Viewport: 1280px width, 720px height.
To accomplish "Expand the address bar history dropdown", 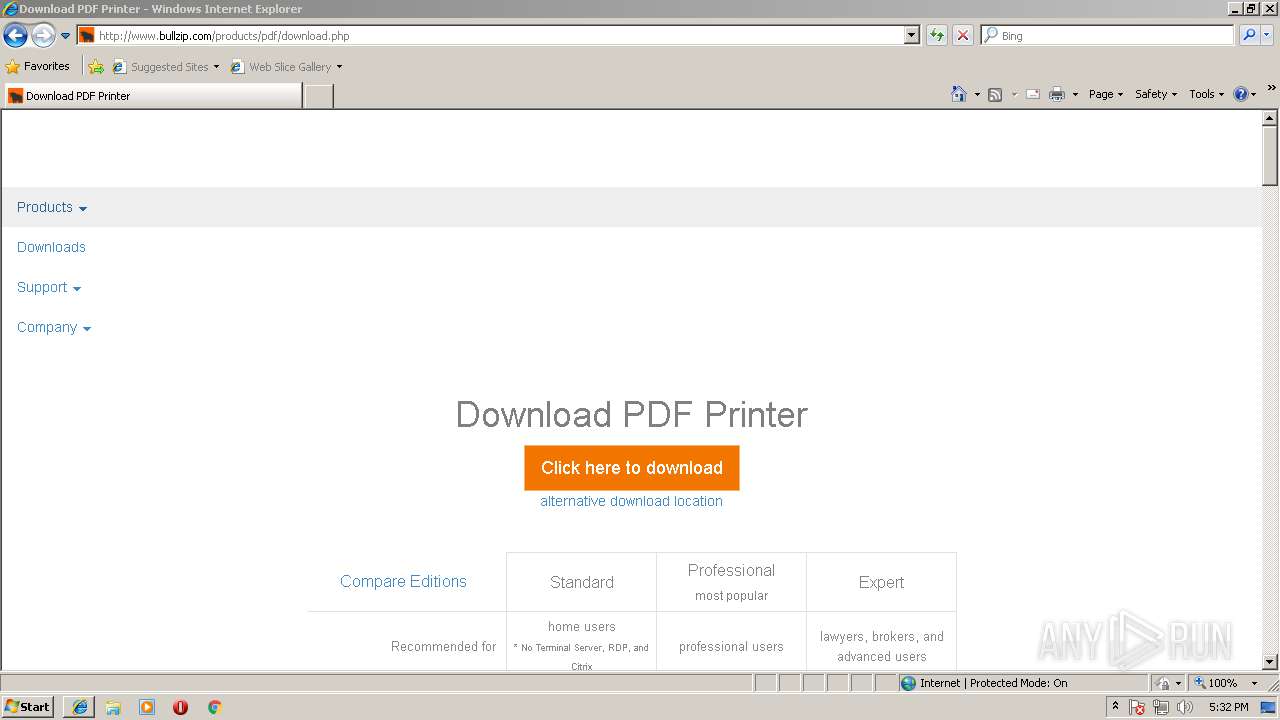I will click(911, 36).
